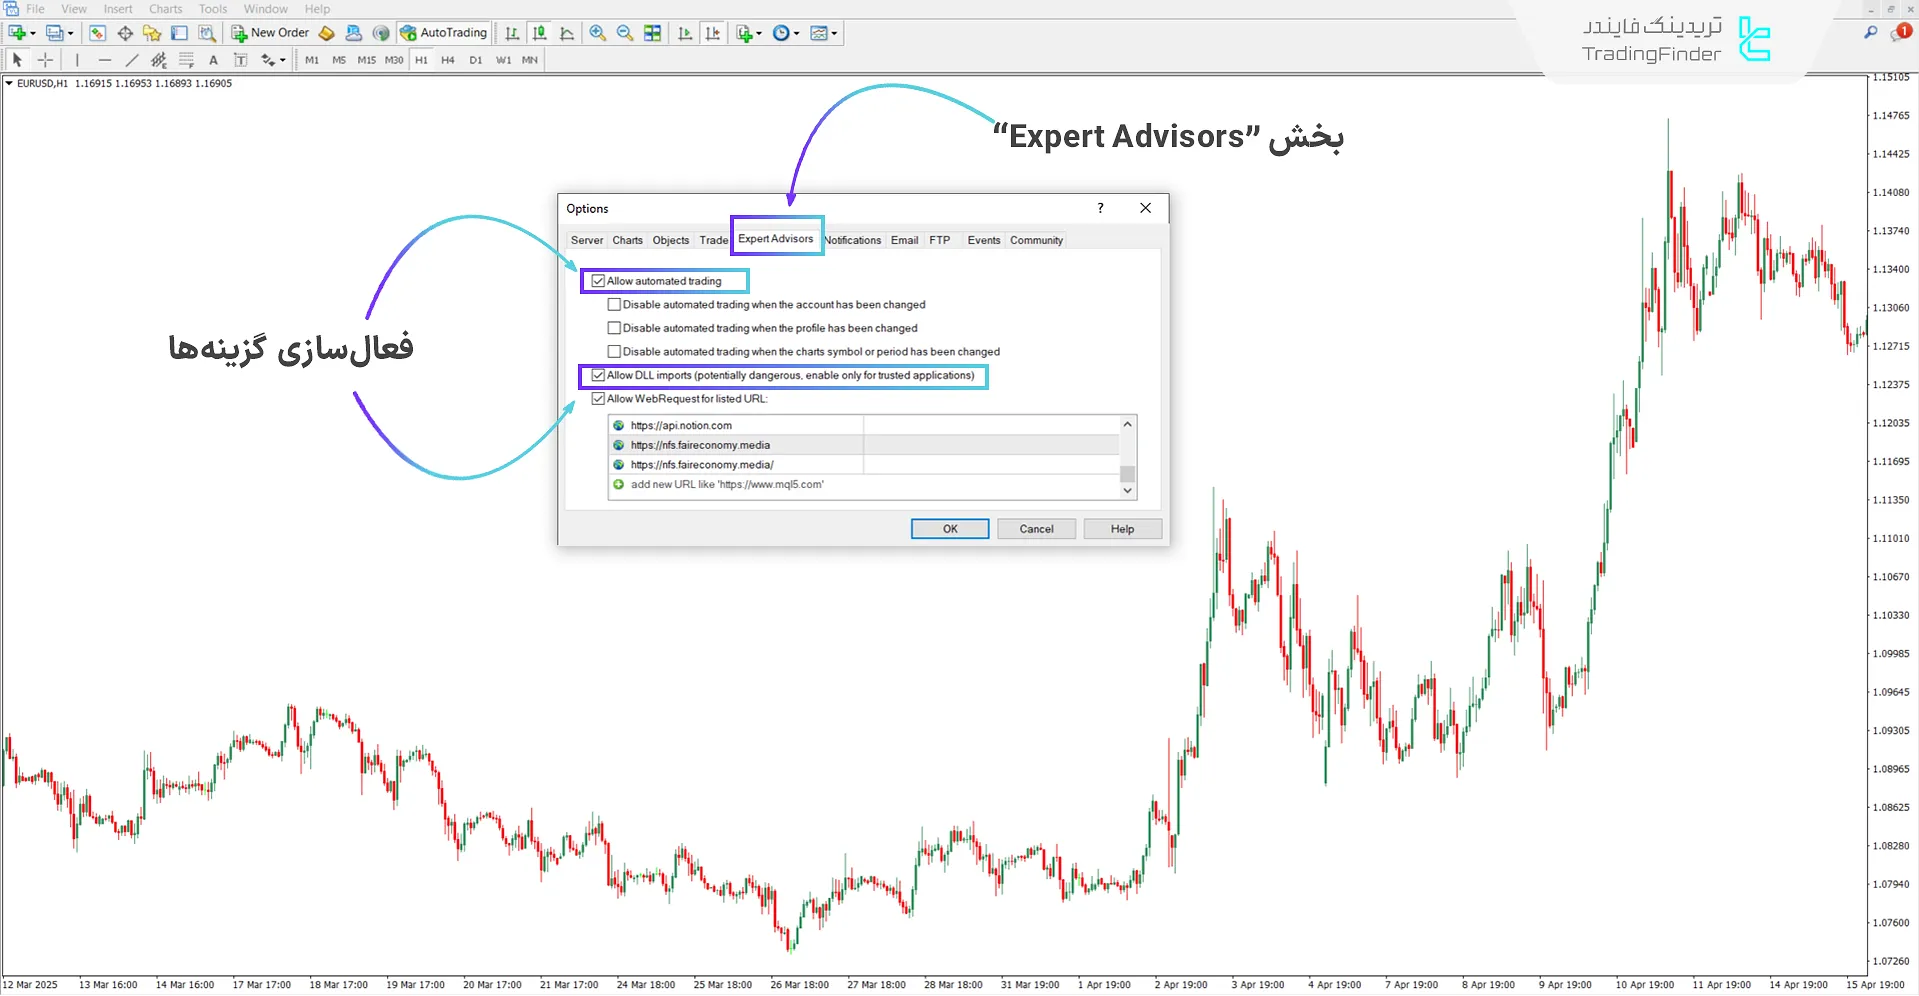Click the Zoom Out magnifier icon
The height and width of the screenshot is (996, 1919).
[625, 33]
